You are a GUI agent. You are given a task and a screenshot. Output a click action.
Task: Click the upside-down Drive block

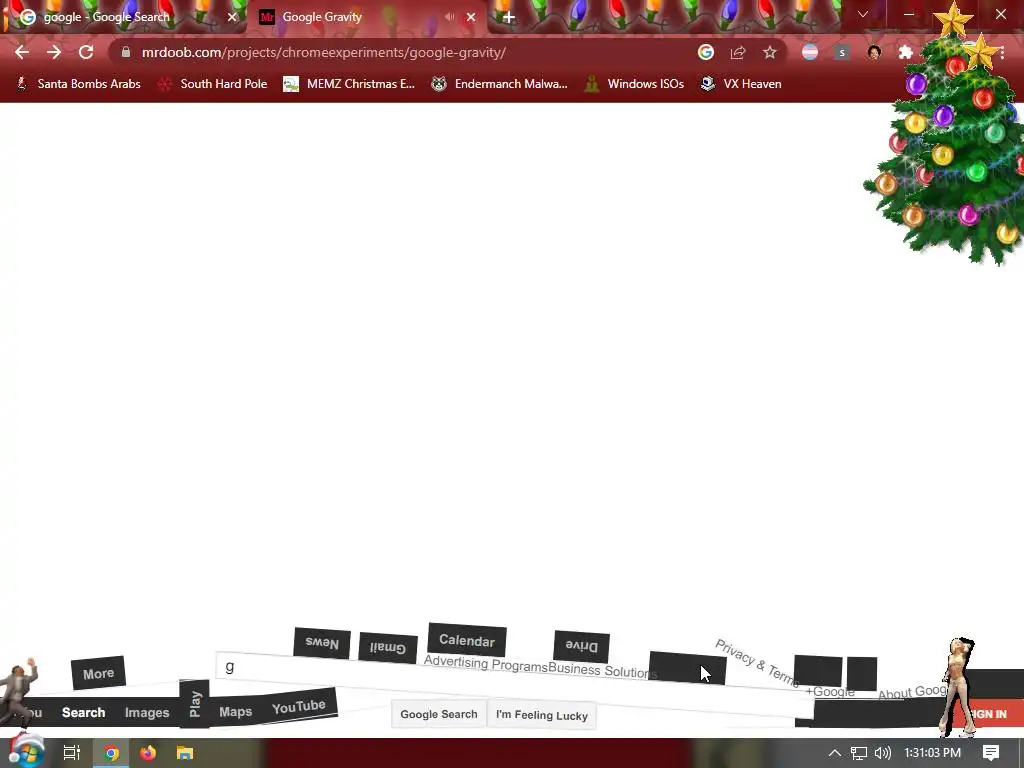point(581,647)
